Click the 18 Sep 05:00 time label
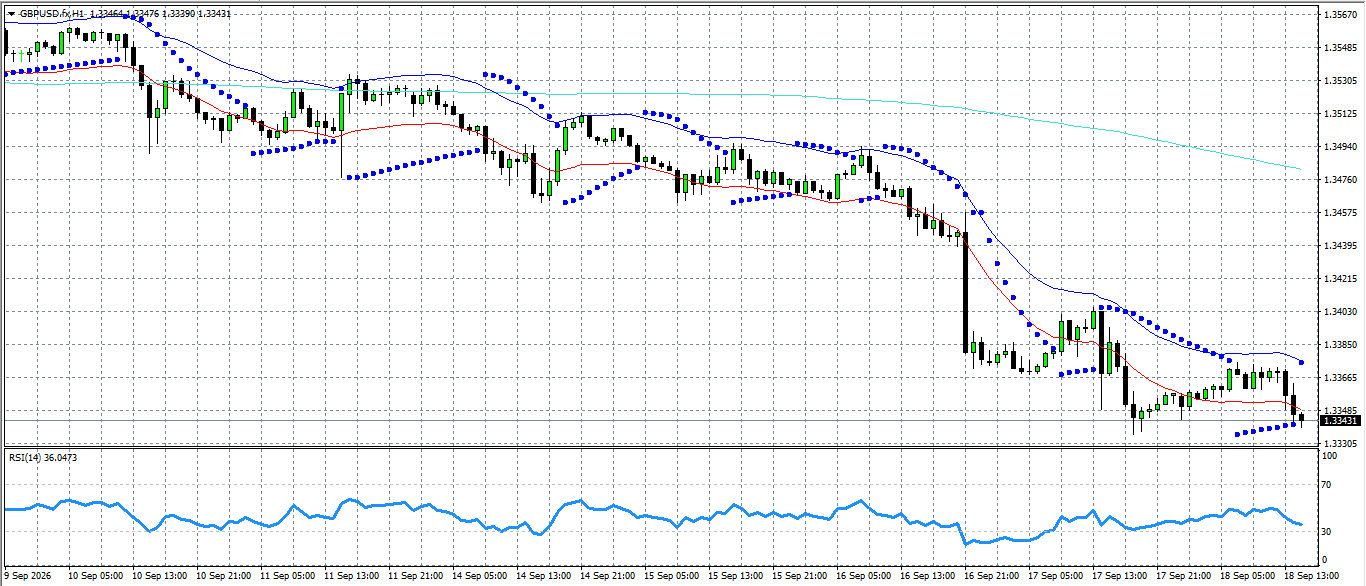1366x586 pixels. 1248,577
